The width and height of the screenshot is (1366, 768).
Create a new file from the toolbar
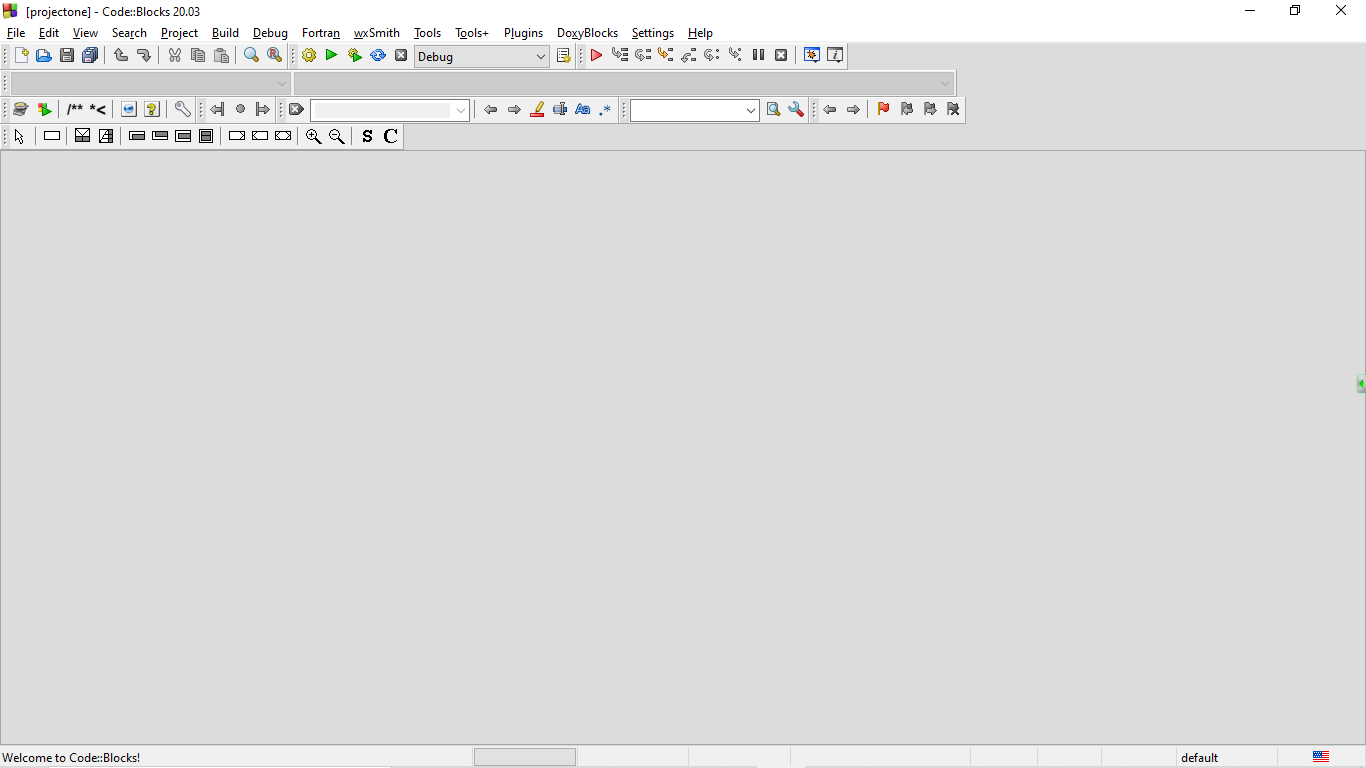pyautogui.click(x=21, y=56)
